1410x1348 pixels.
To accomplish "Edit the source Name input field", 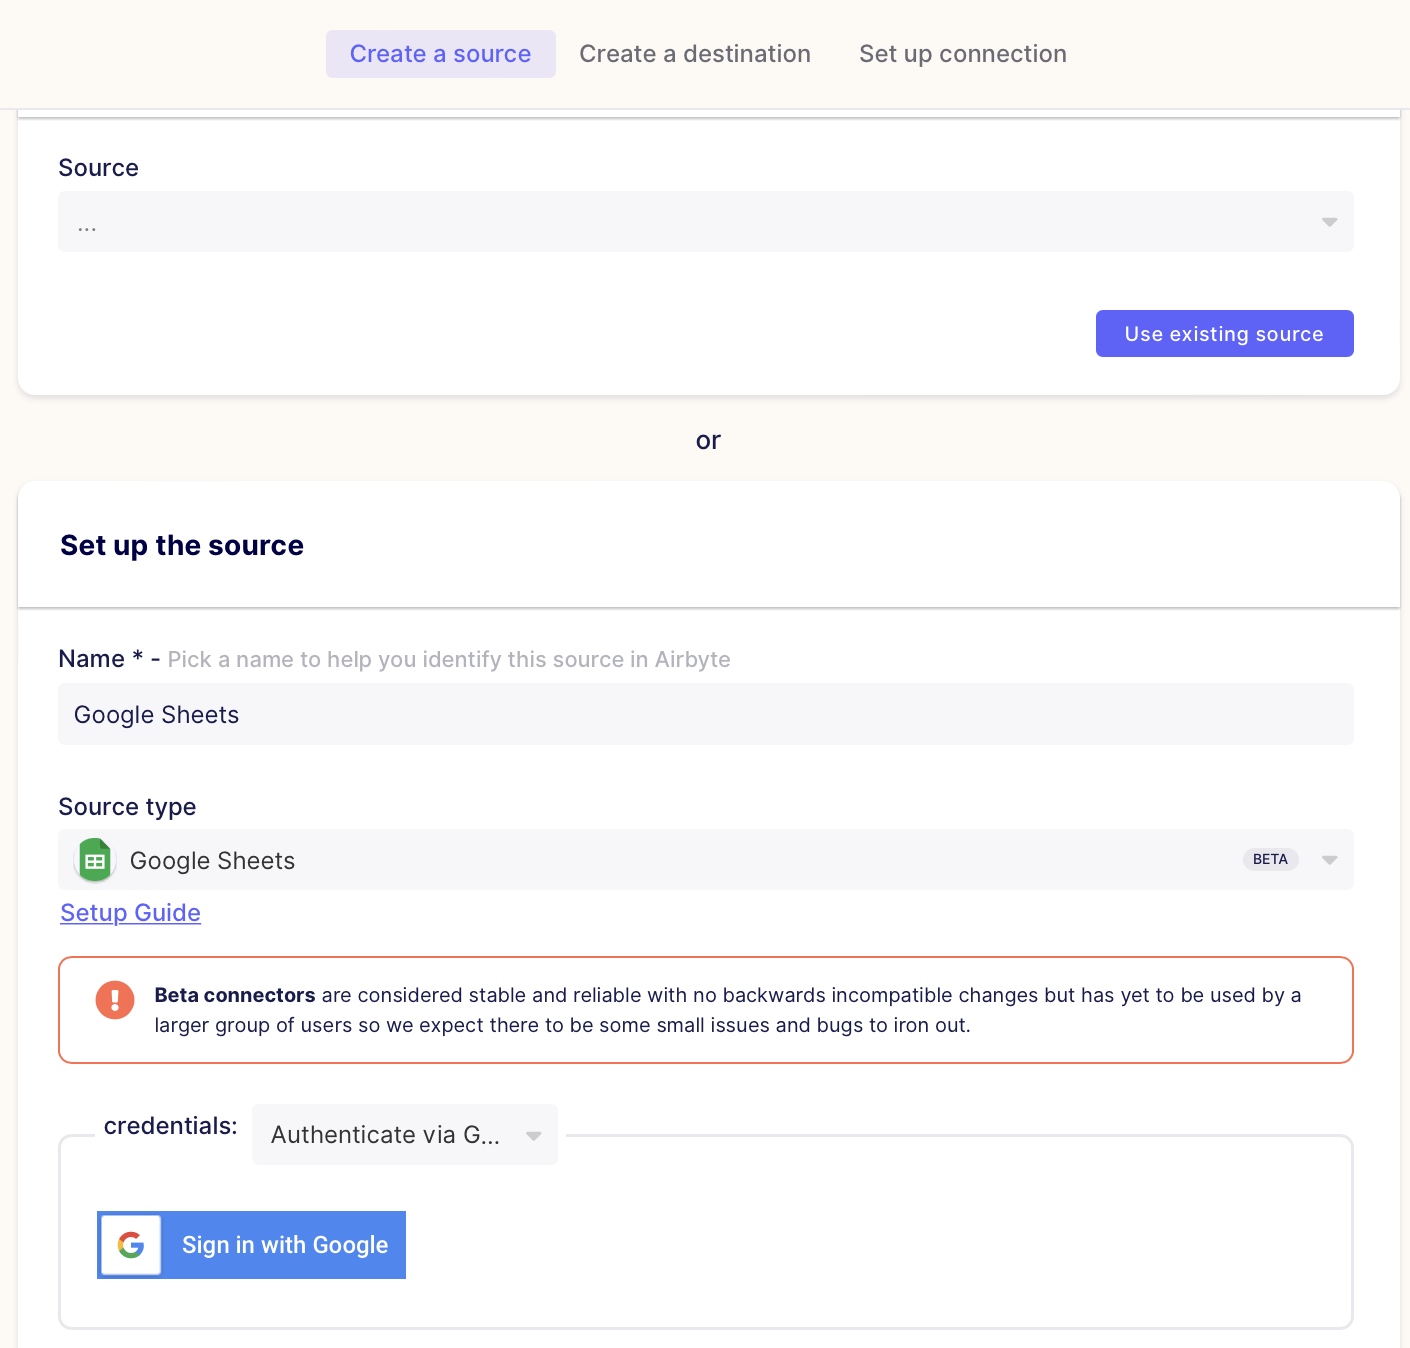I will pos(705,714).
